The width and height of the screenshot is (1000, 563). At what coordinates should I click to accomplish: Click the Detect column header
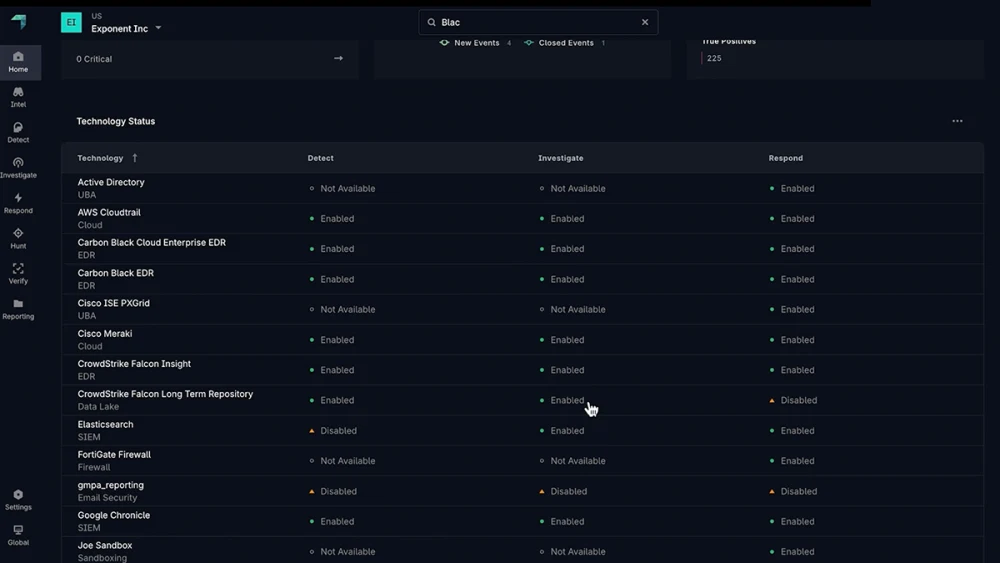pyautogui.click(x=320, y=158)
